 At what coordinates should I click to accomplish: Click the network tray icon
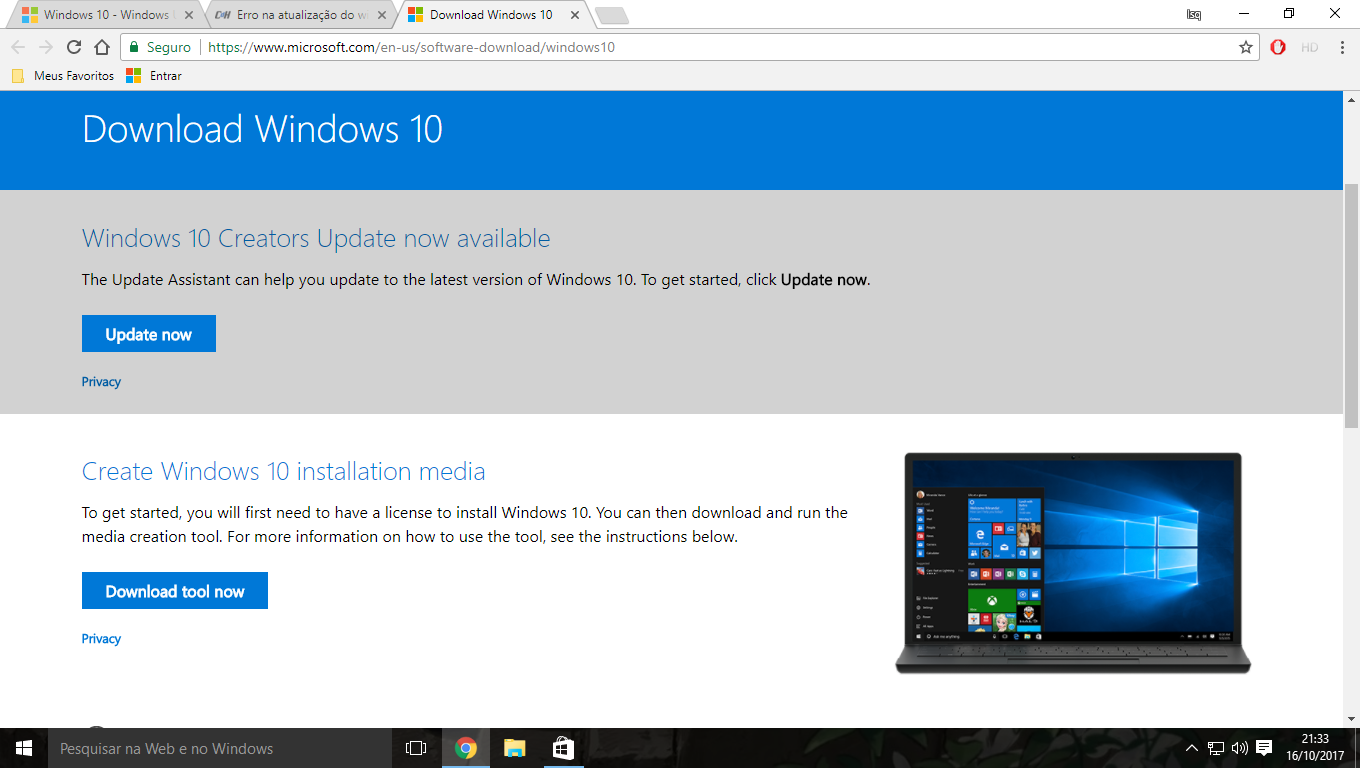1216,748
